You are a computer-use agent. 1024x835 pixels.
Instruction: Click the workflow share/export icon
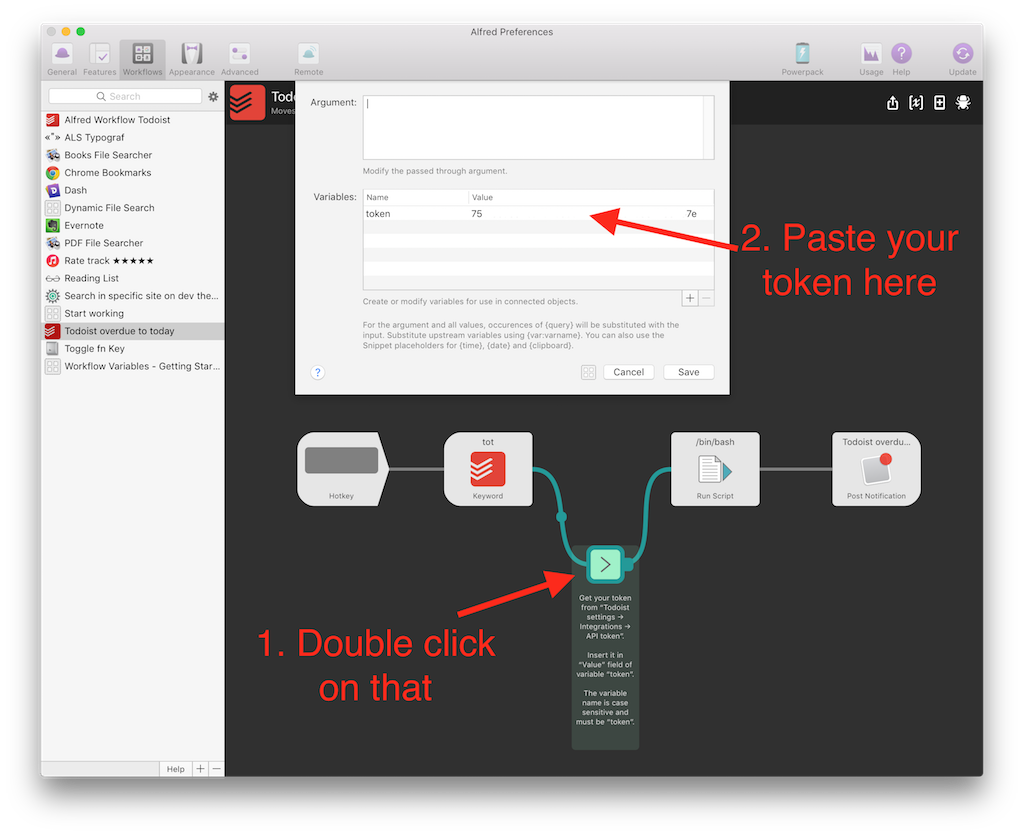coord(893,102)
